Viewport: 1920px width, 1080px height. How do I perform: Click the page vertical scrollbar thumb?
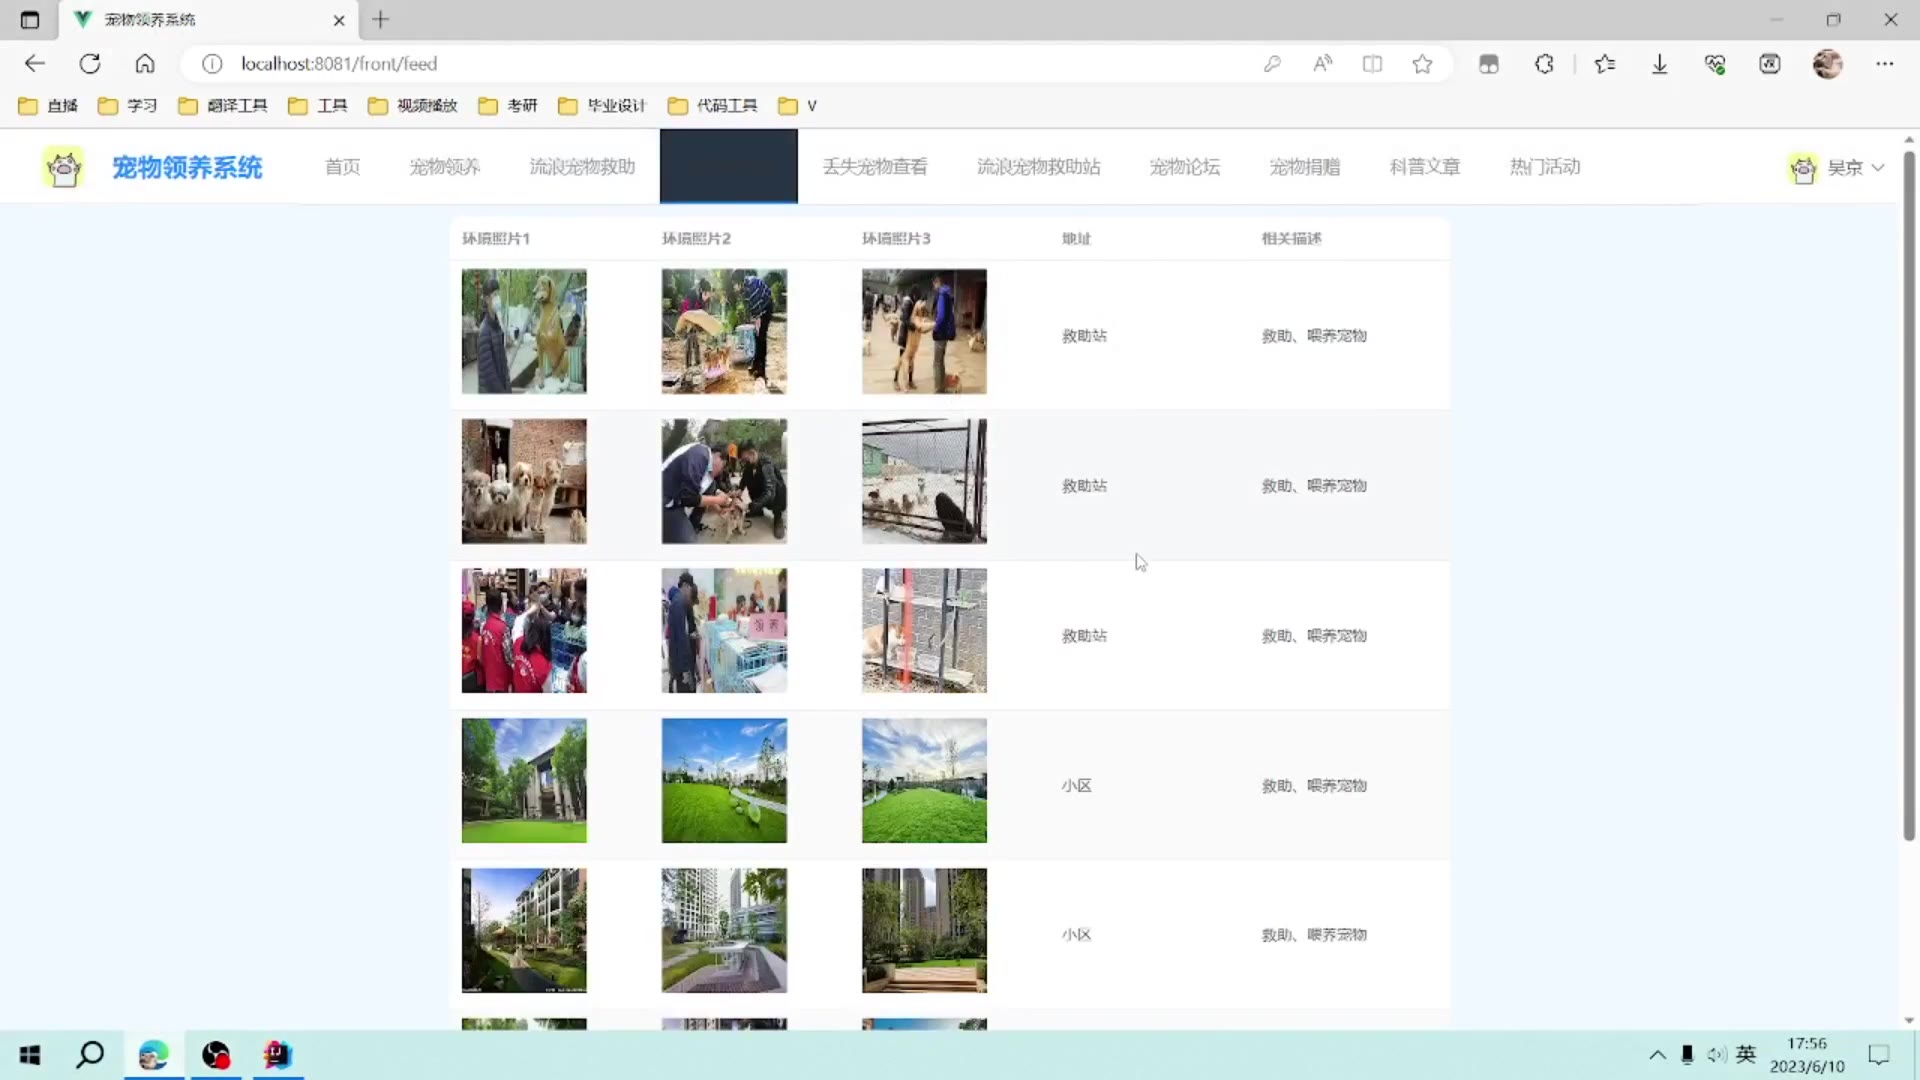click(x=1908, y=495)
